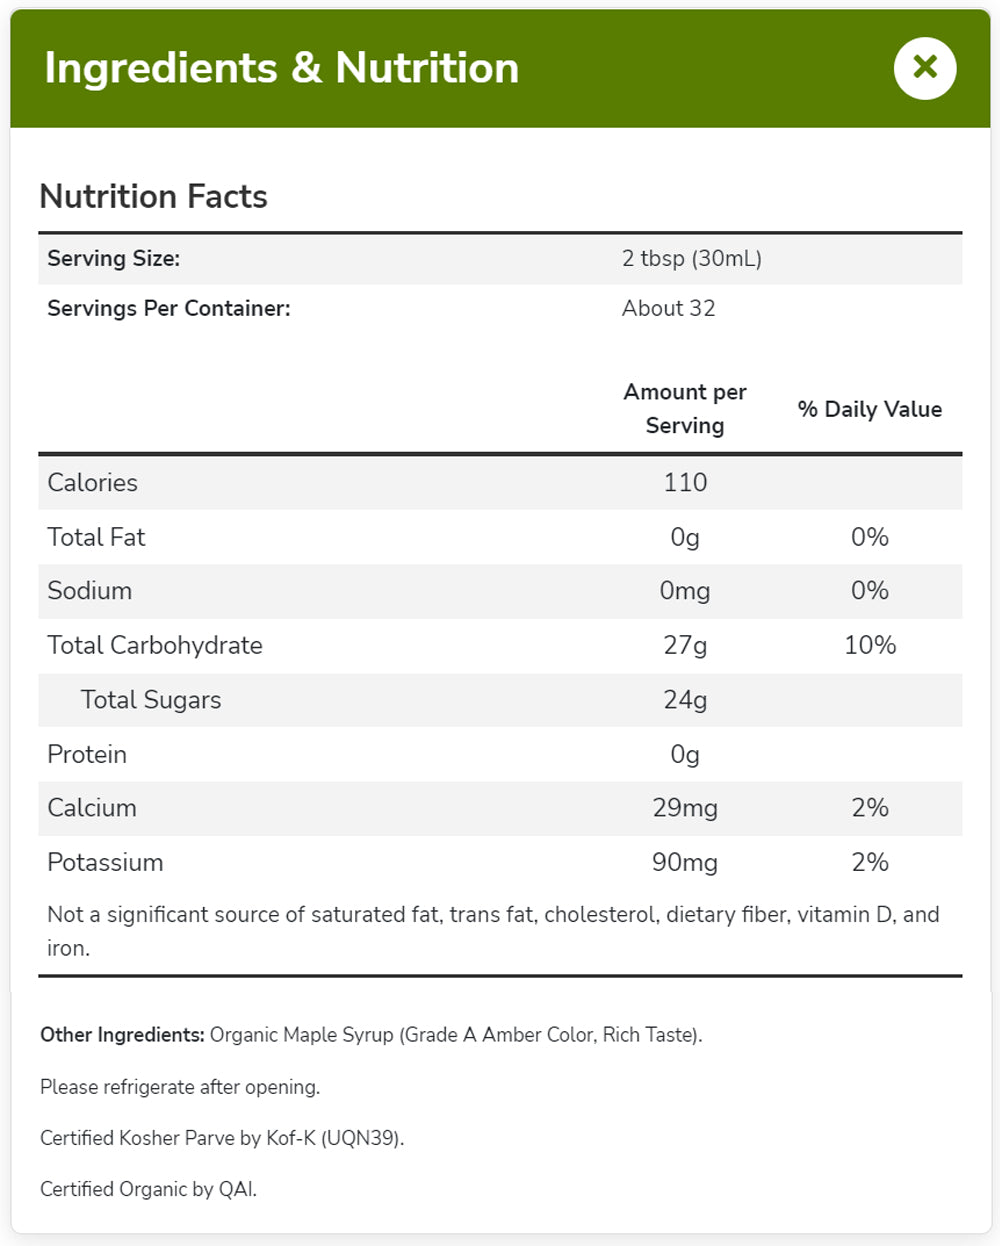Click the Ingredients & Nutrition header title
This screenshot has height=1246, width=1000.
coord(282,68)
